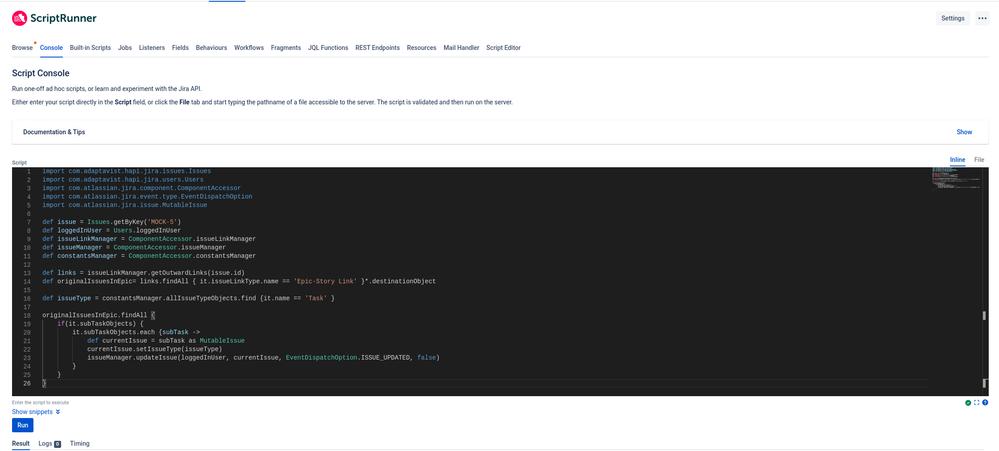Click code line 2 importing Users

pyautogui.click(x=123, y=180)
